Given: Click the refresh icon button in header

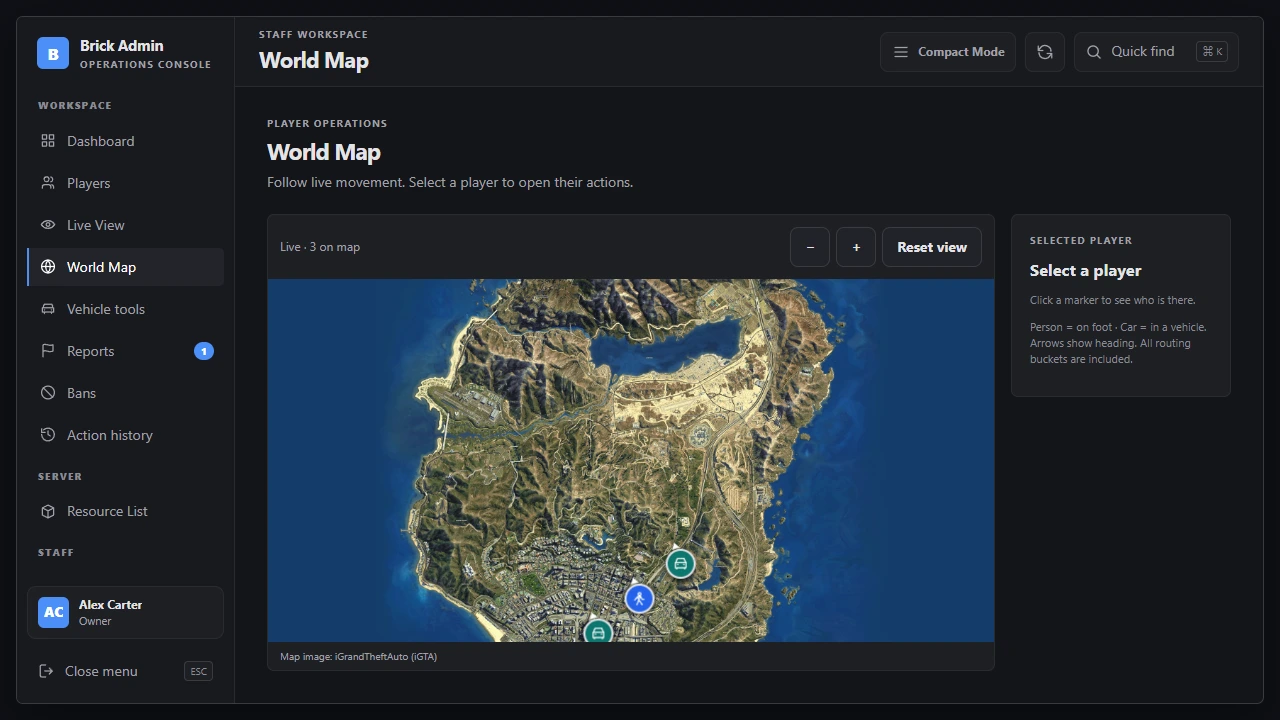Looking at the screenshot, I should [x=1045, y=52].
